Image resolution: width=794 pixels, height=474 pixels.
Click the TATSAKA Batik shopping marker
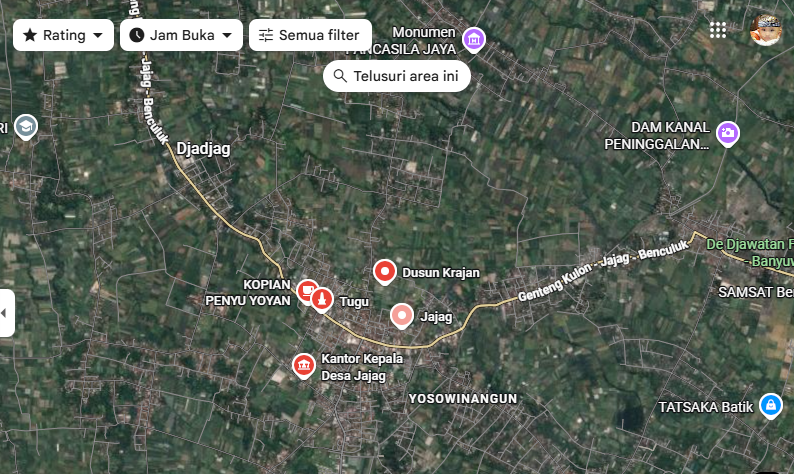[x=771, y=406]
